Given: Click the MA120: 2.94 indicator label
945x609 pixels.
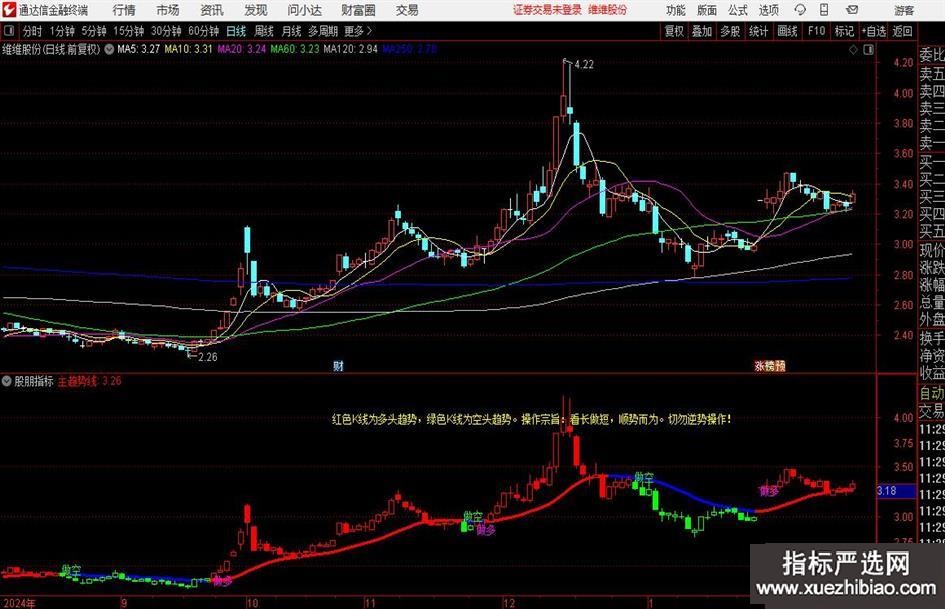Looking at the screenshot, I should point(351,49).
